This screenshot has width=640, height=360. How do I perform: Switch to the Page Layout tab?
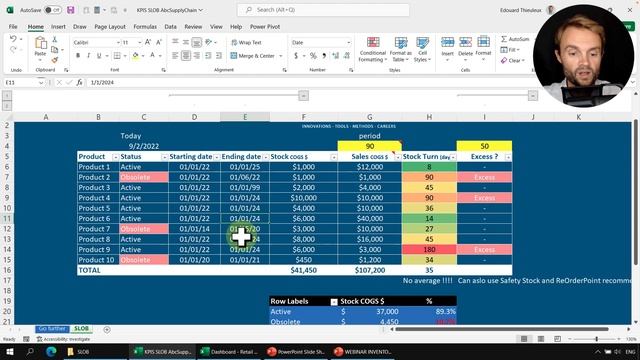[x=110, y=27]
